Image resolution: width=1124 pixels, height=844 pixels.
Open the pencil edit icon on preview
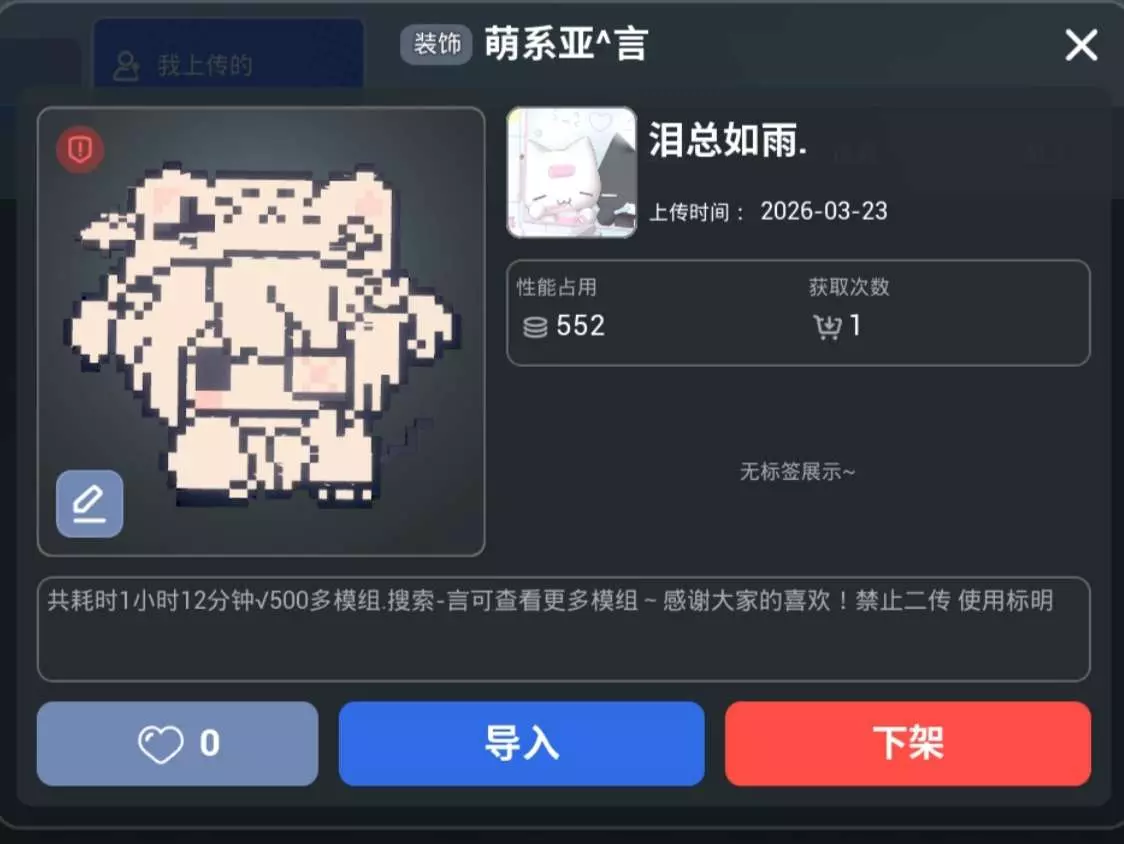coord(90,503)
